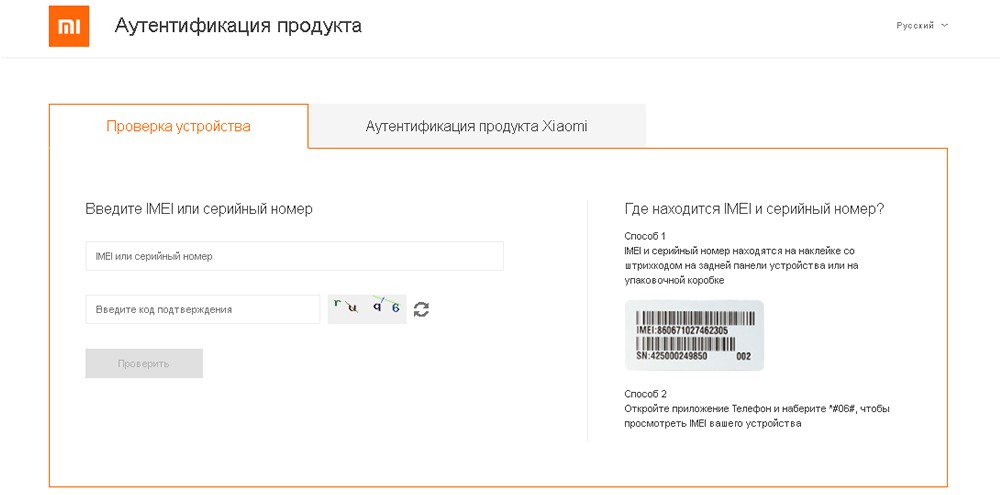
Task: Click the Введите IMEI или серийный номер heading
Action: tap(199, 209)
